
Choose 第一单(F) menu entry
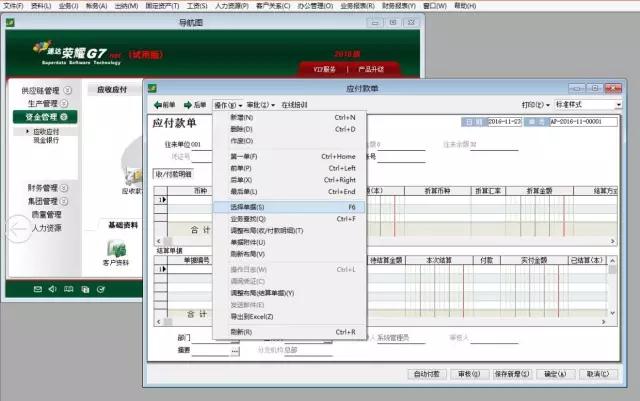click(x=289, y=156)
